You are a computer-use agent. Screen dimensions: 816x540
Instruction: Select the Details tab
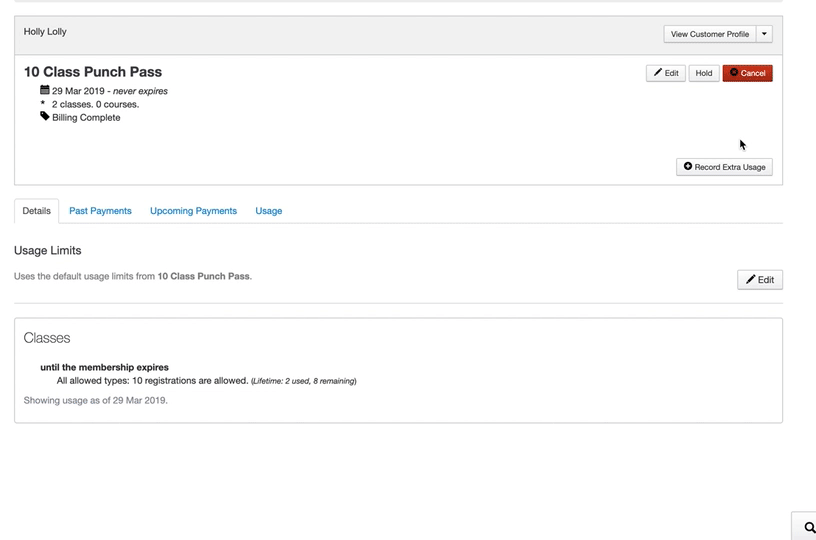pyautogui.click(x=36, y=211)
